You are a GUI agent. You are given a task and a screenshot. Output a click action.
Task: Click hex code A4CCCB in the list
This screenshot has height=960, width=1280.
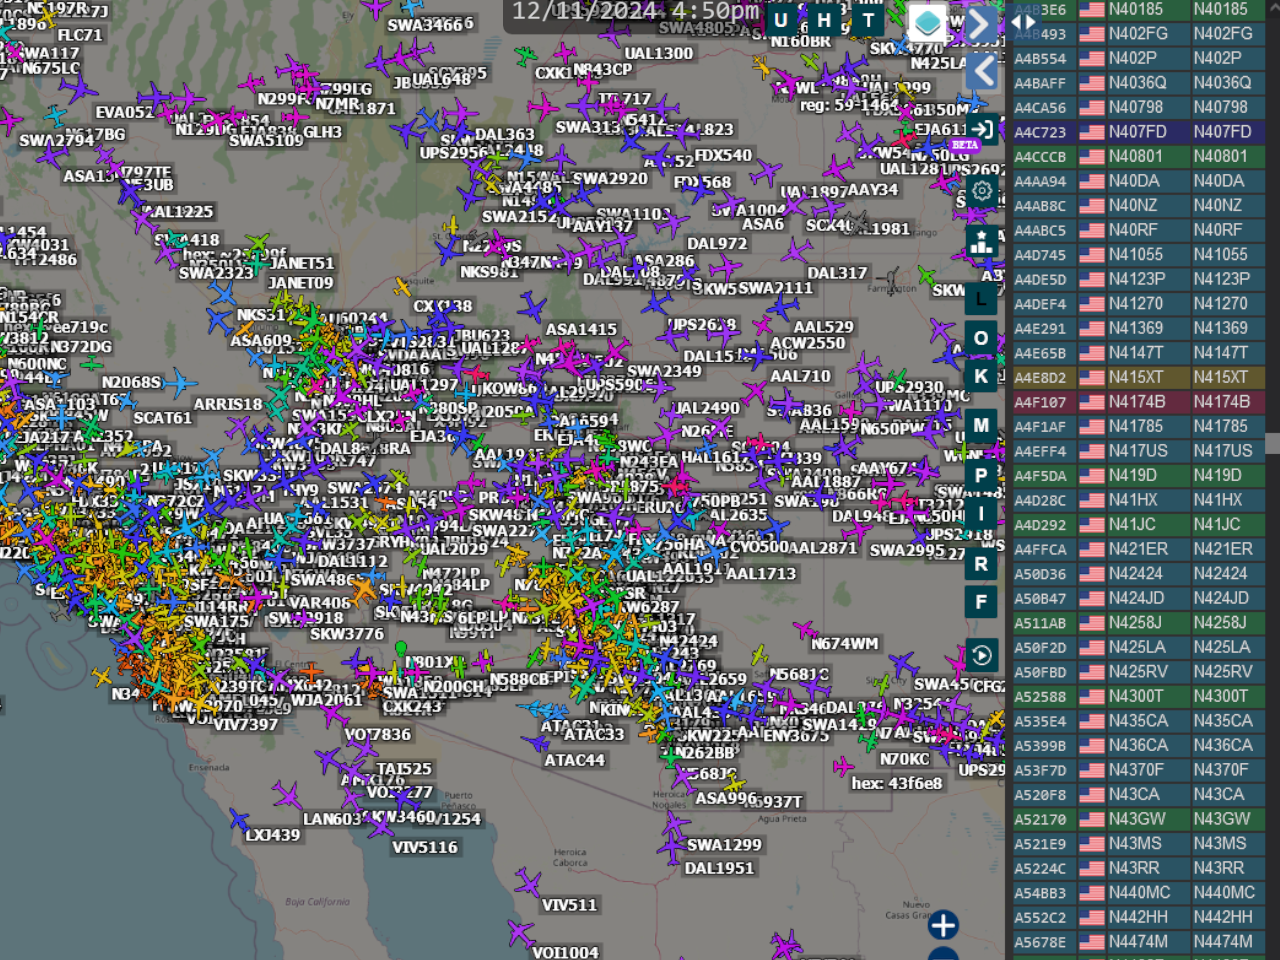[x=1040, y=157]
